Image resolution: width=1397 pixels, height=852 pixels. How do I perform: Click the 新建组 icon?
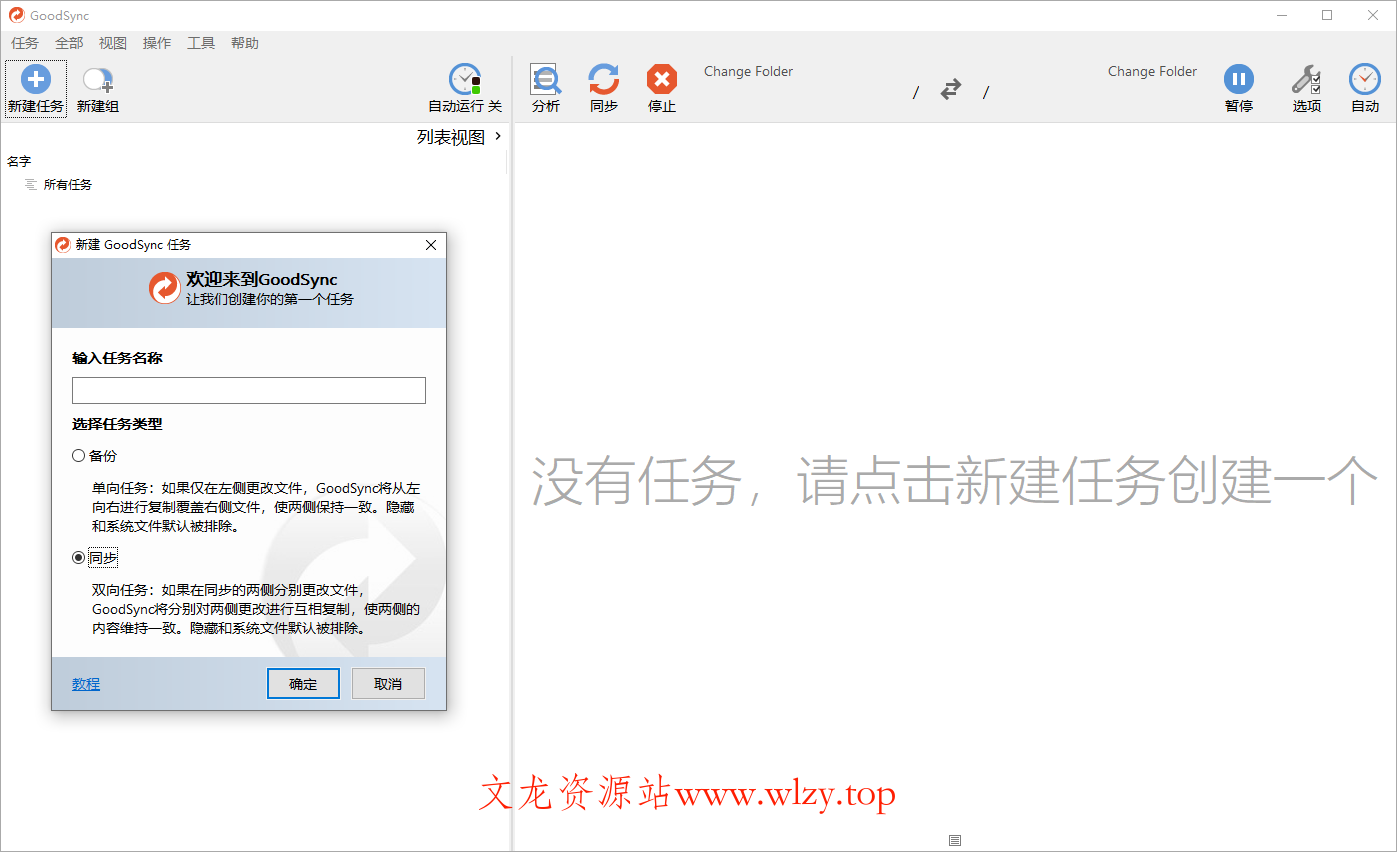[x=97, y=87]
